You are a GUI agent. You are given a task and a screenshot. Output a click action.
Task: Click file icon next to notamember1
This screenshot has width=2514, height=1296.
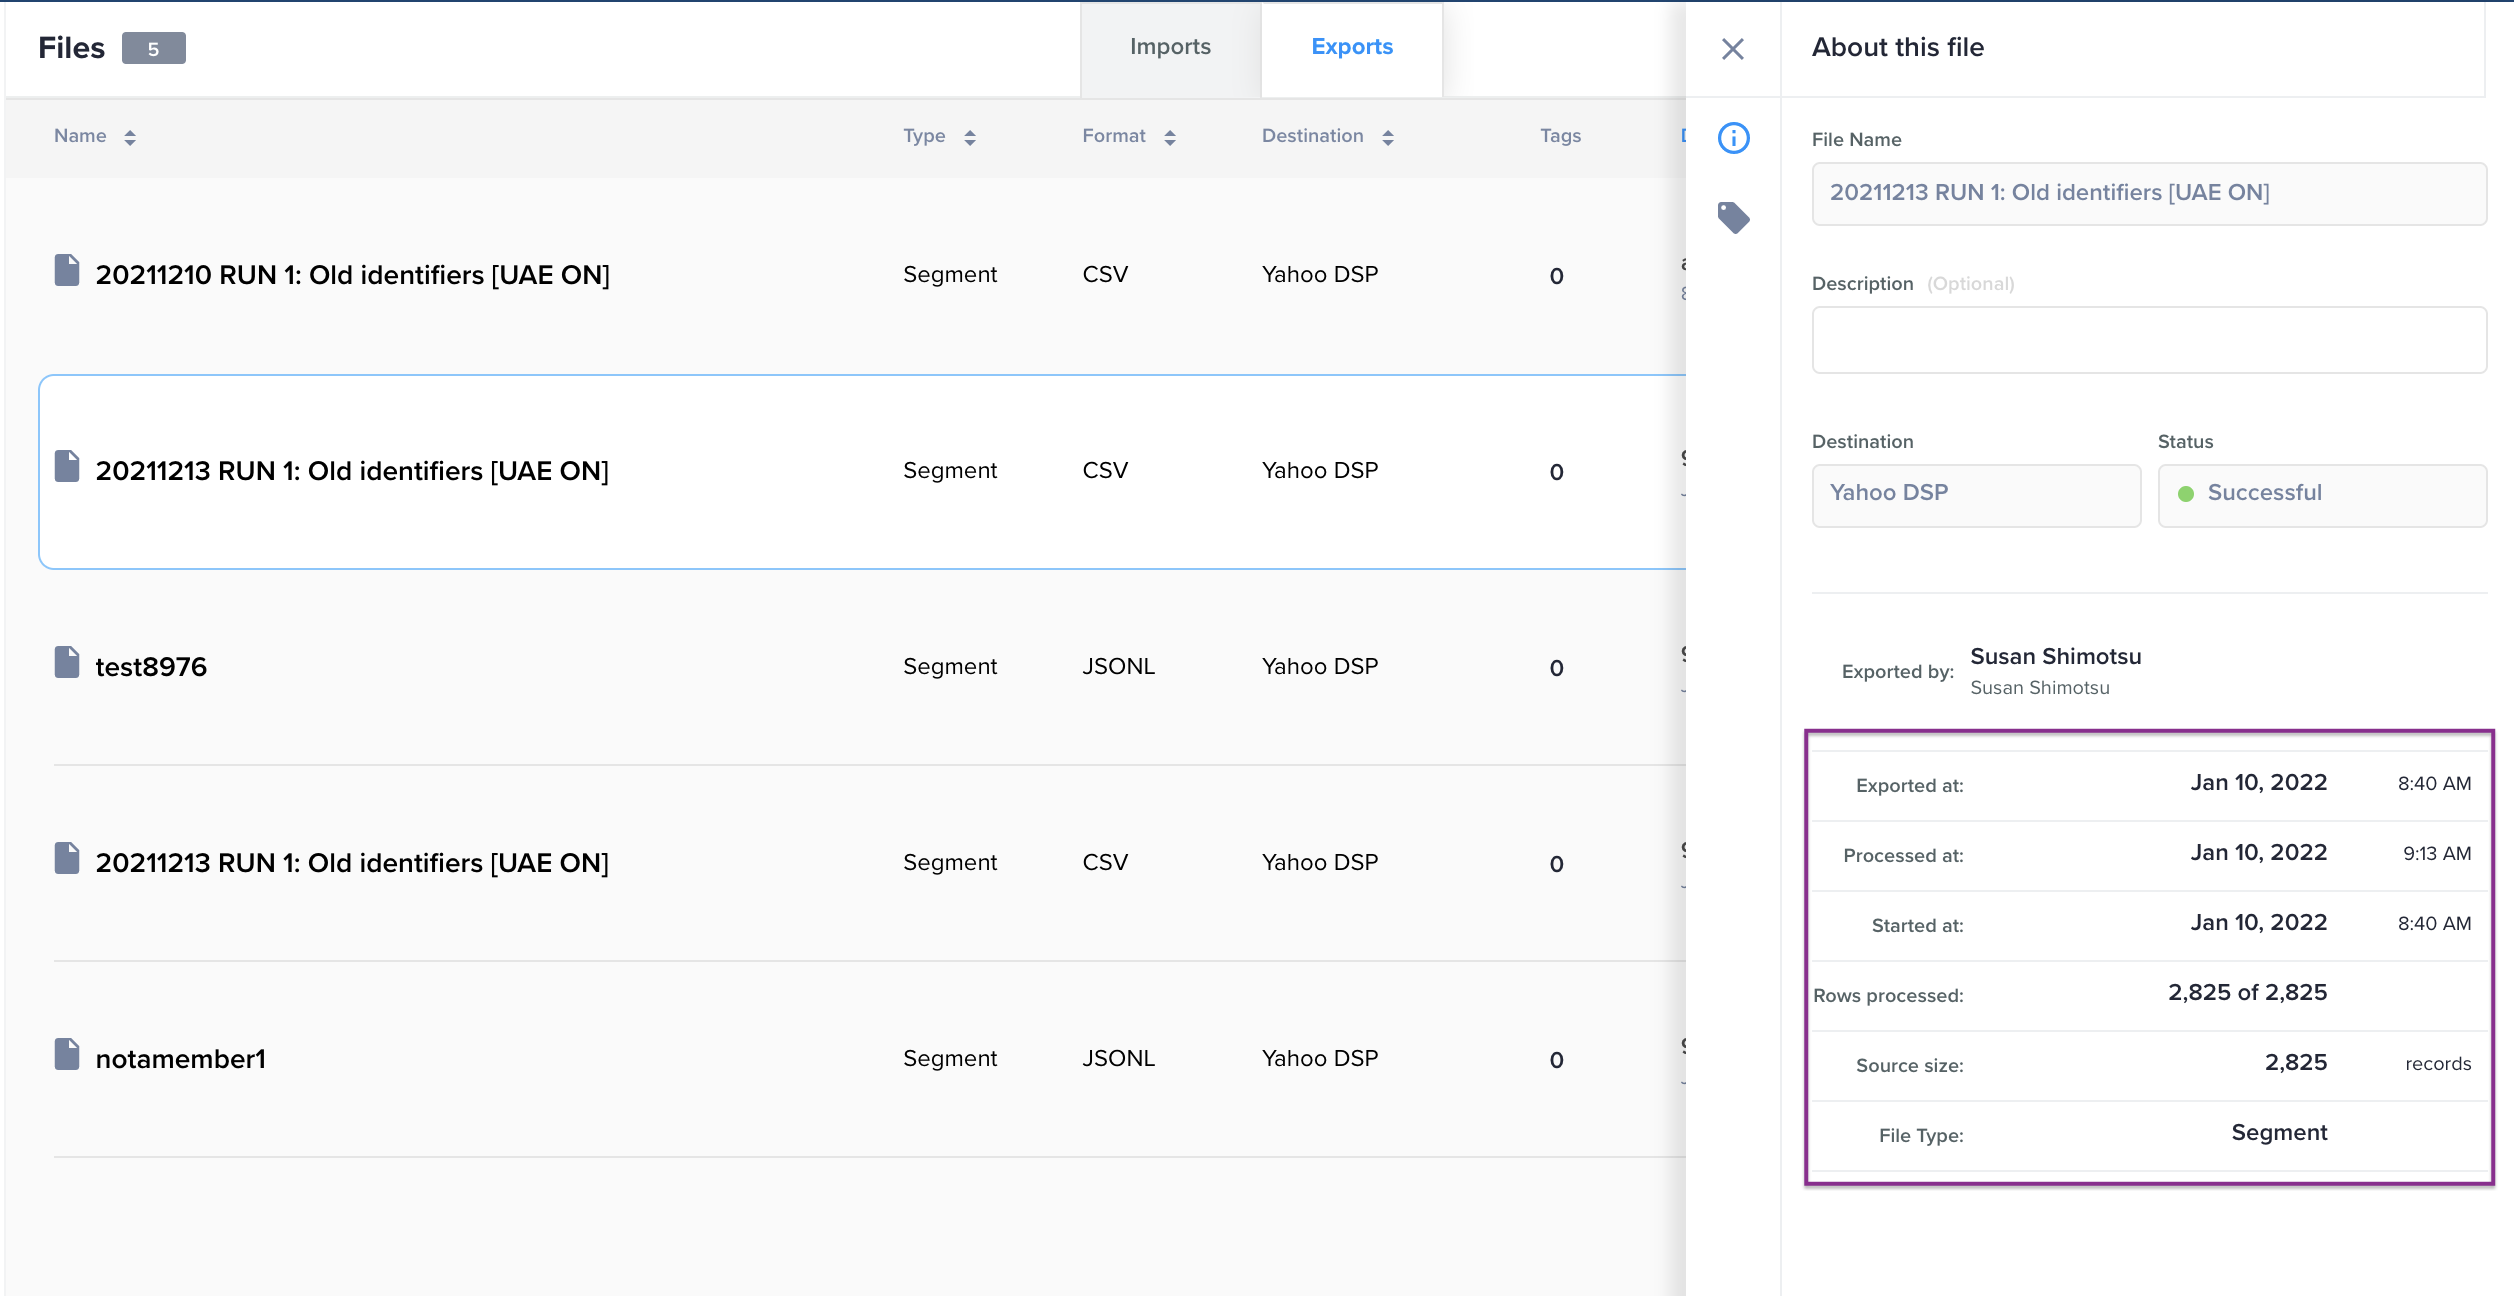[67, 1055]
